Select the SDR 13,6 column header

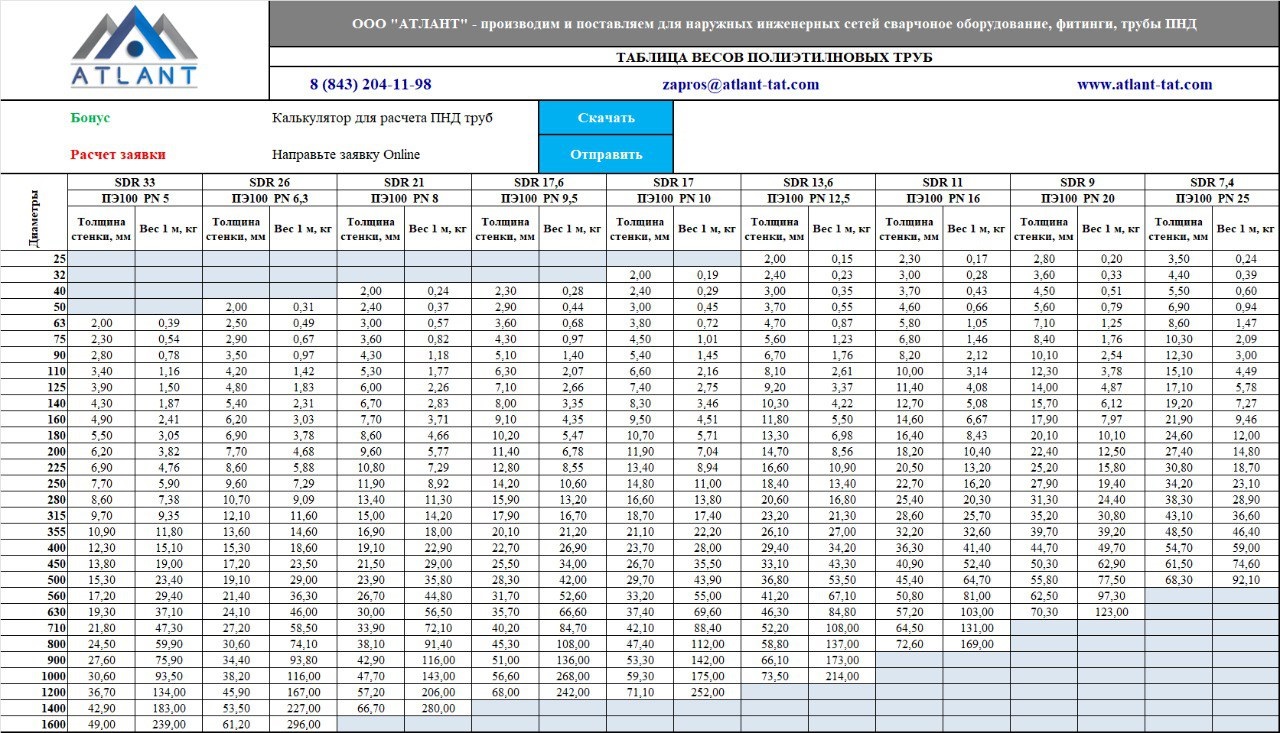tap(808, 182)
